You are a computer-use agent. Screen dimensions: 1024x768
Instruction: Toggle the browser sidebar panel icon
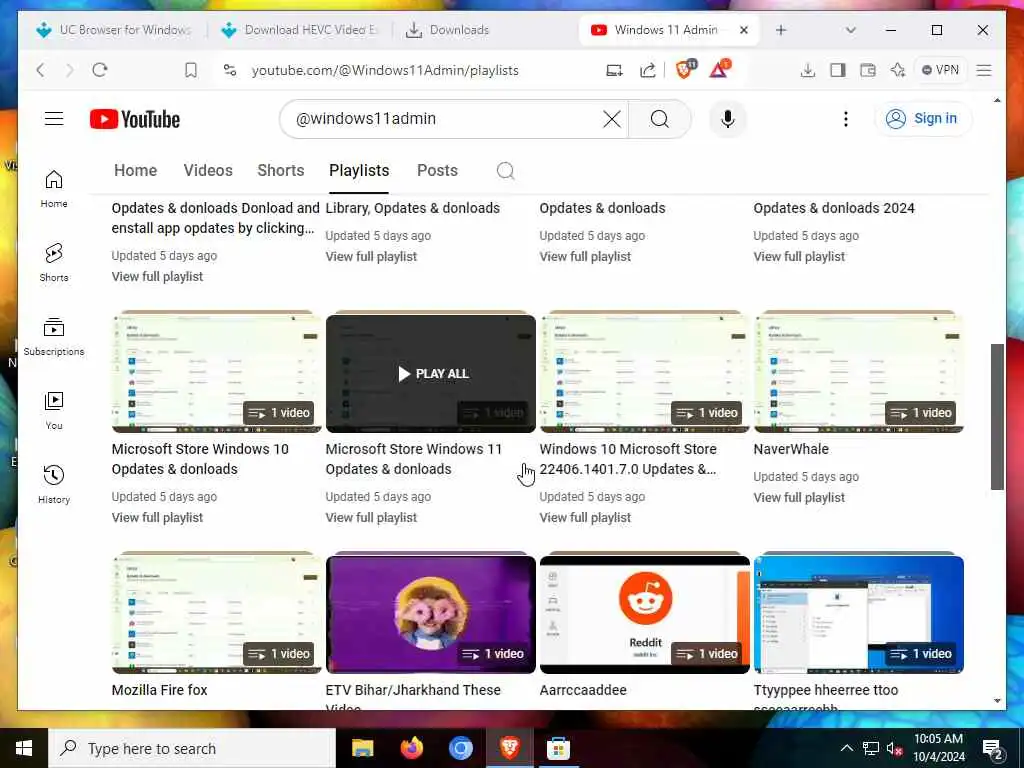click(x=838, y=70)
